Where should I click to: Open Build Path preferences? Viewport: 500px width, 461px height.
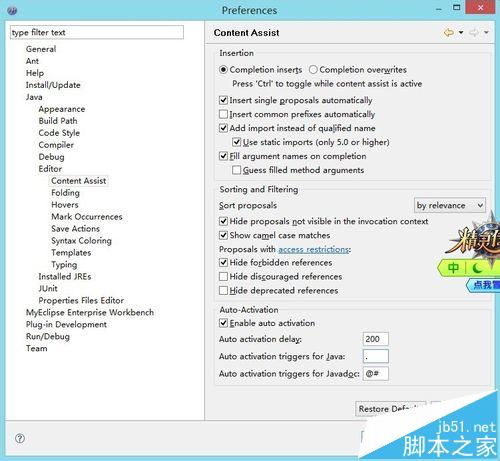point(58,121)
